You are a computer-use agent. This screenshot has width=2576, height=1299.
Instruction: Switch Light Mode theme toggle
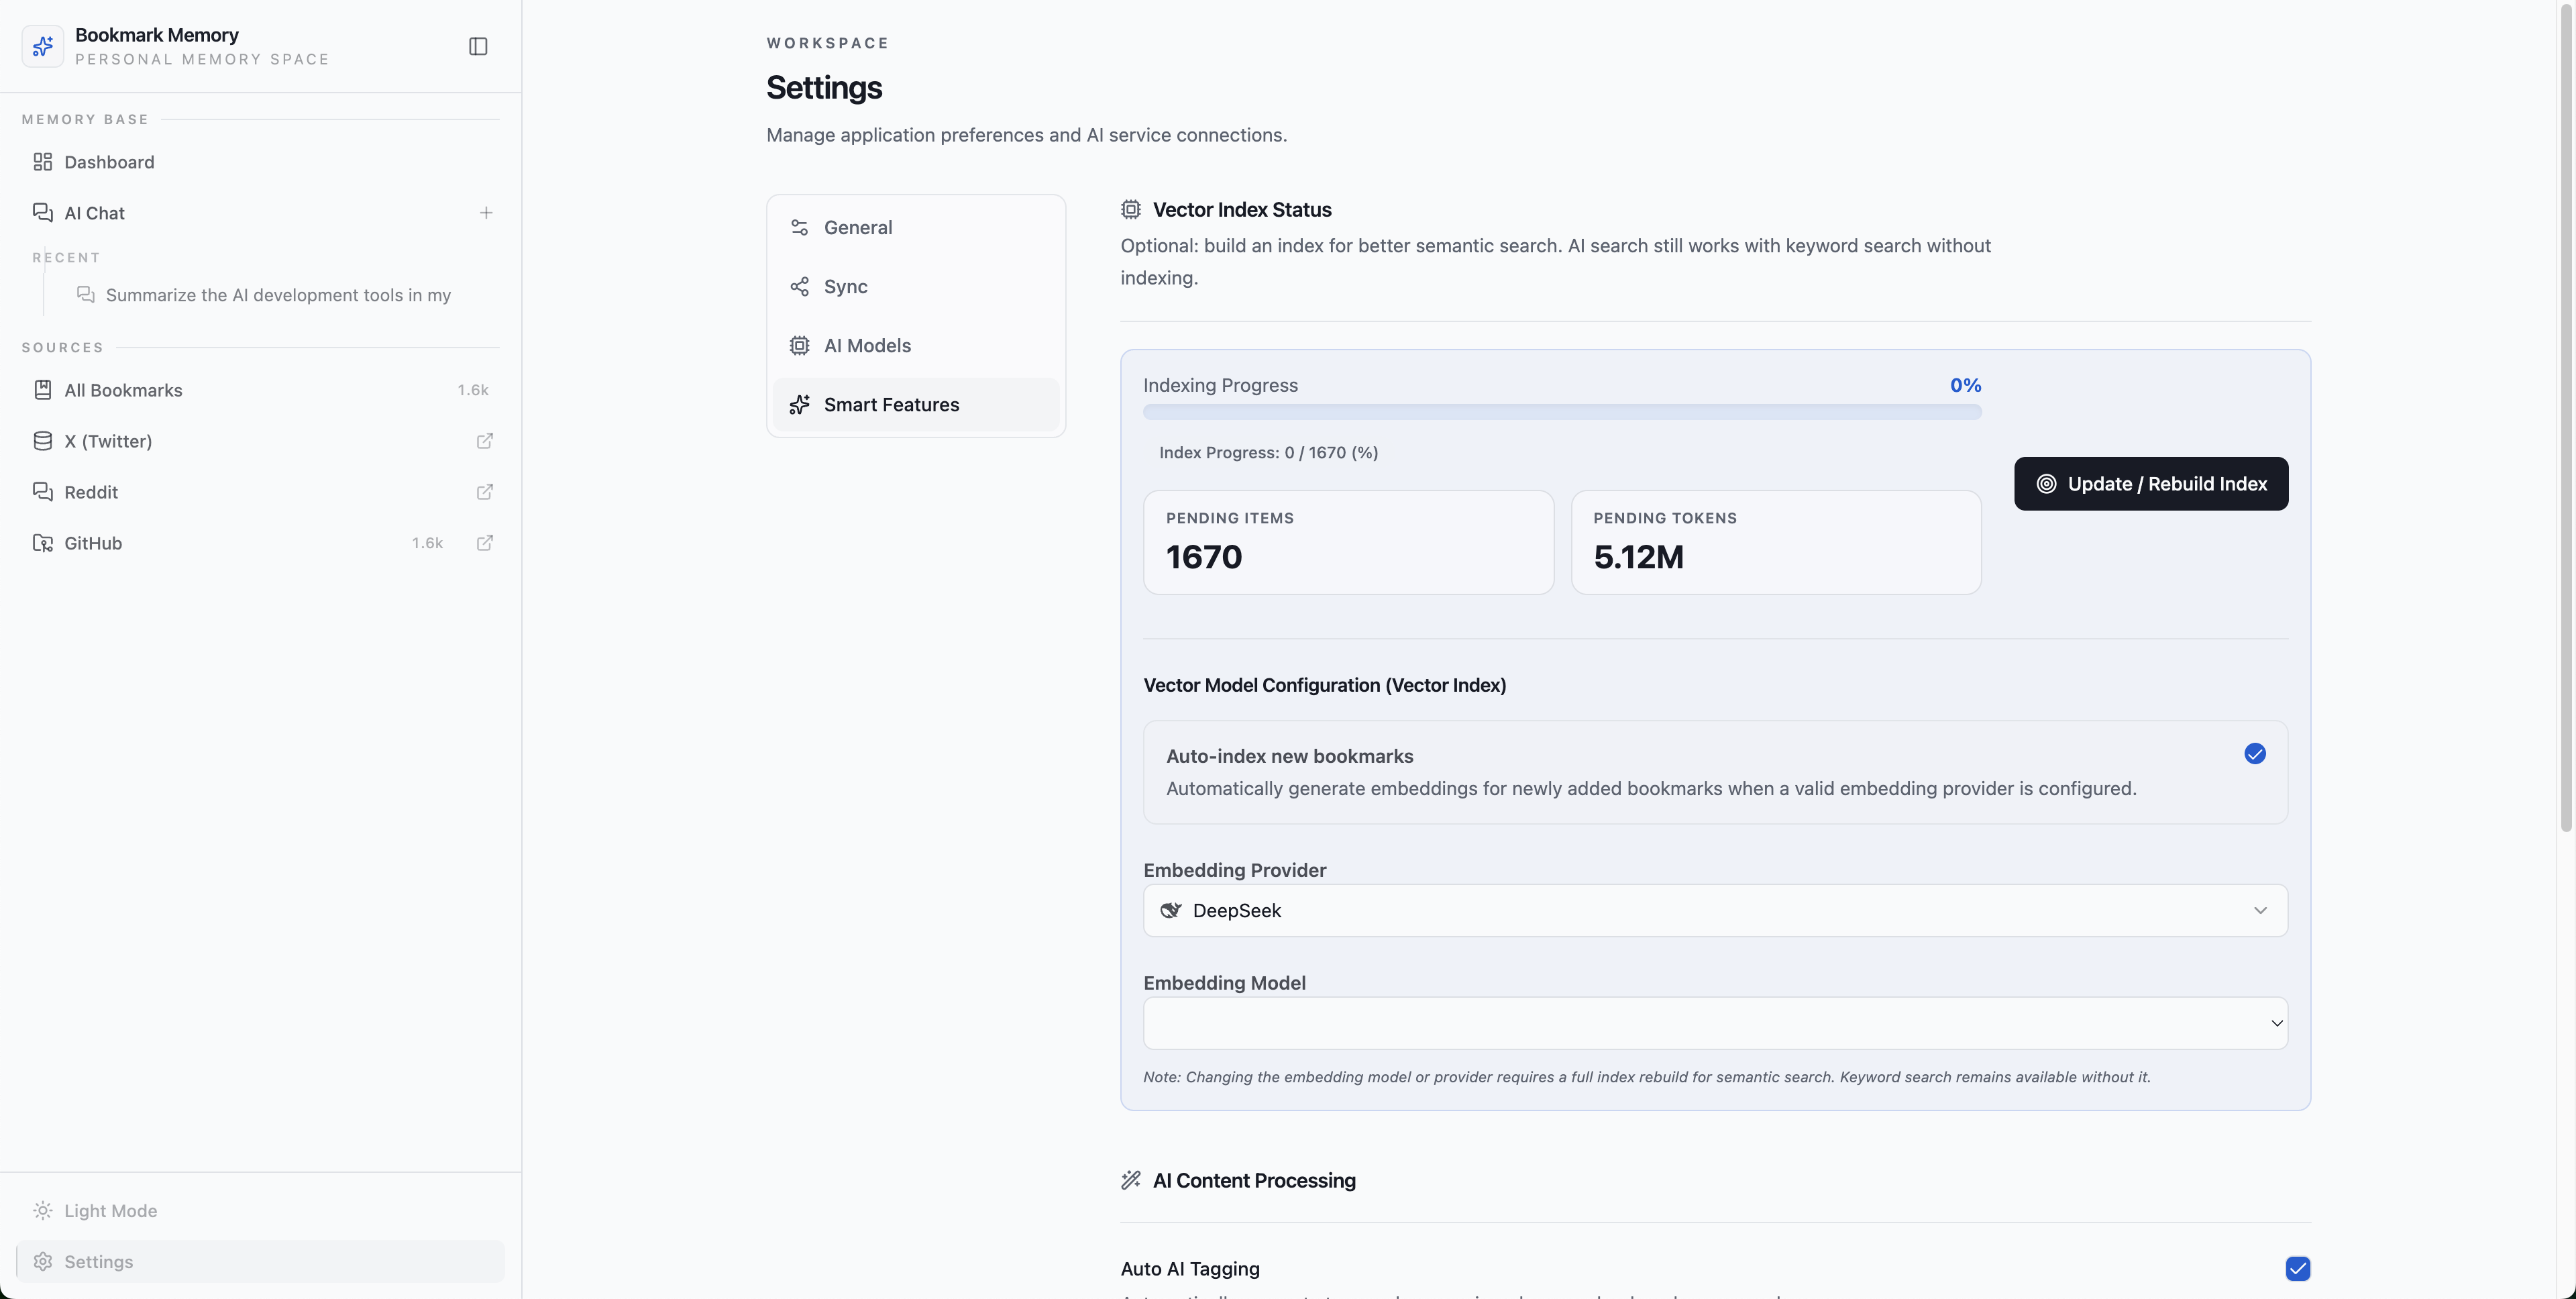pos(110,1211)
